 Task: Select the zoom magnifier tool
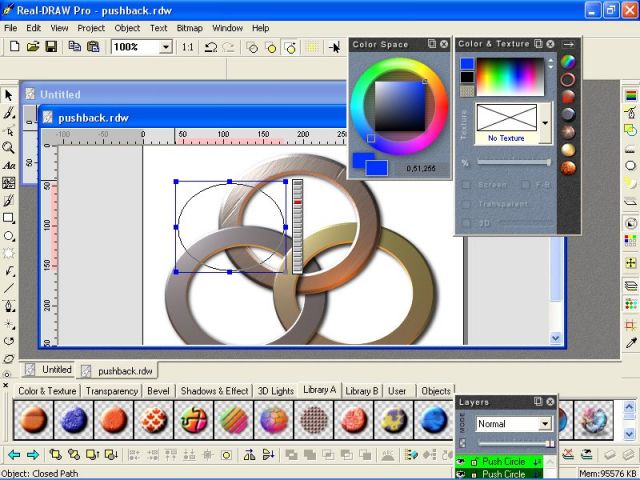pos(9,148)
